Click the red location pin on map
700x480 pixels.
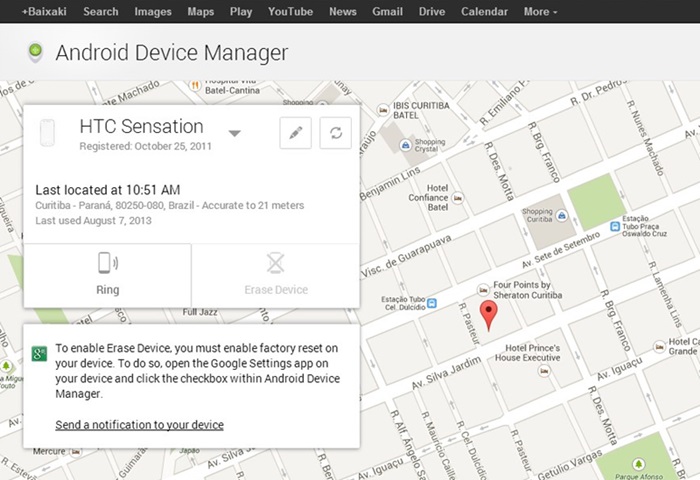489,315
